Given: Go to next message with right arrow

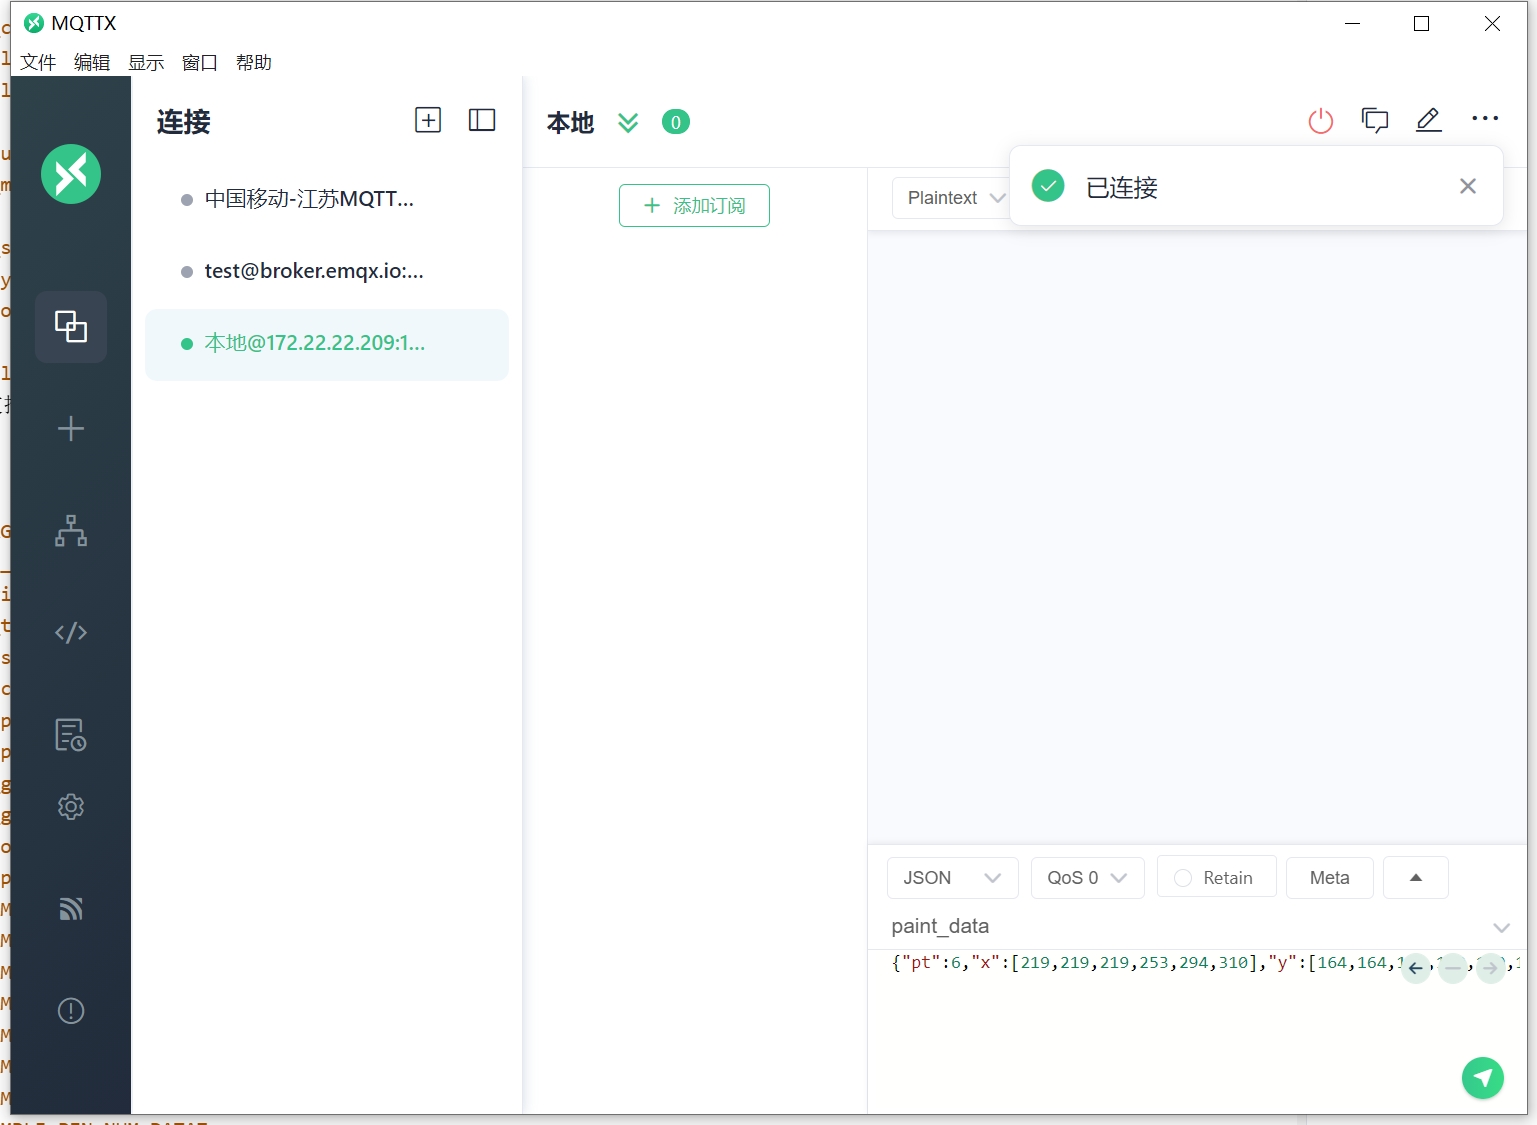Looking at the screenshot, I should pyautogui.click(x=1490, y=968).
